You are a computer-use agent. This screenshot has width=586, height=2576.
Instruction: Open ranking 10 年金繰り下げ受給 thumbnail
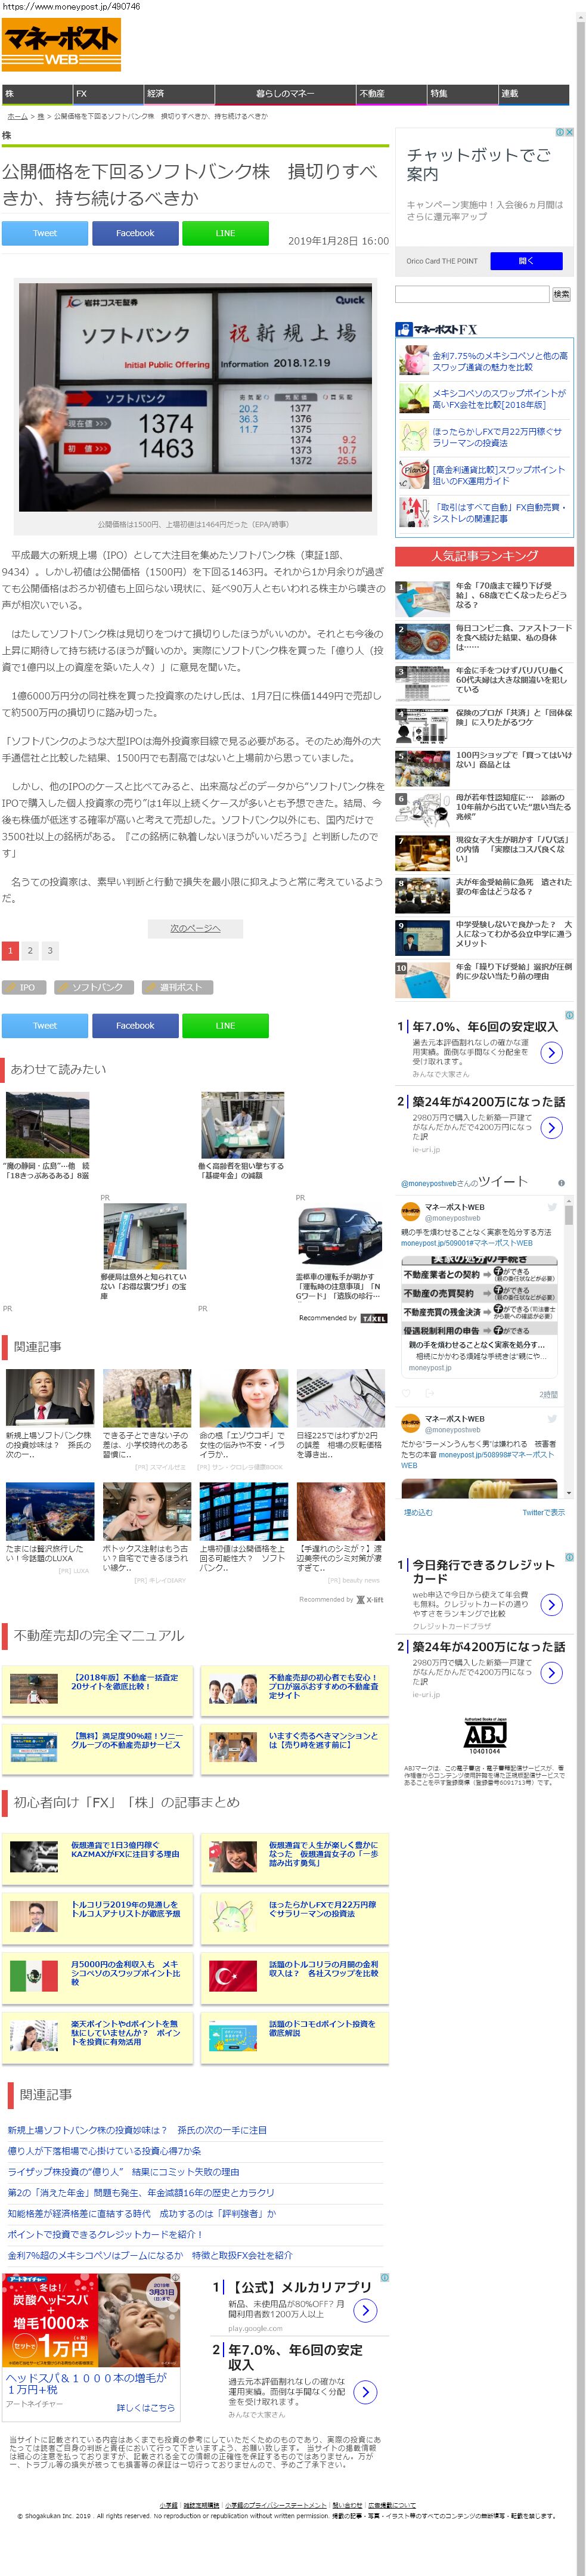click(422, 980)
